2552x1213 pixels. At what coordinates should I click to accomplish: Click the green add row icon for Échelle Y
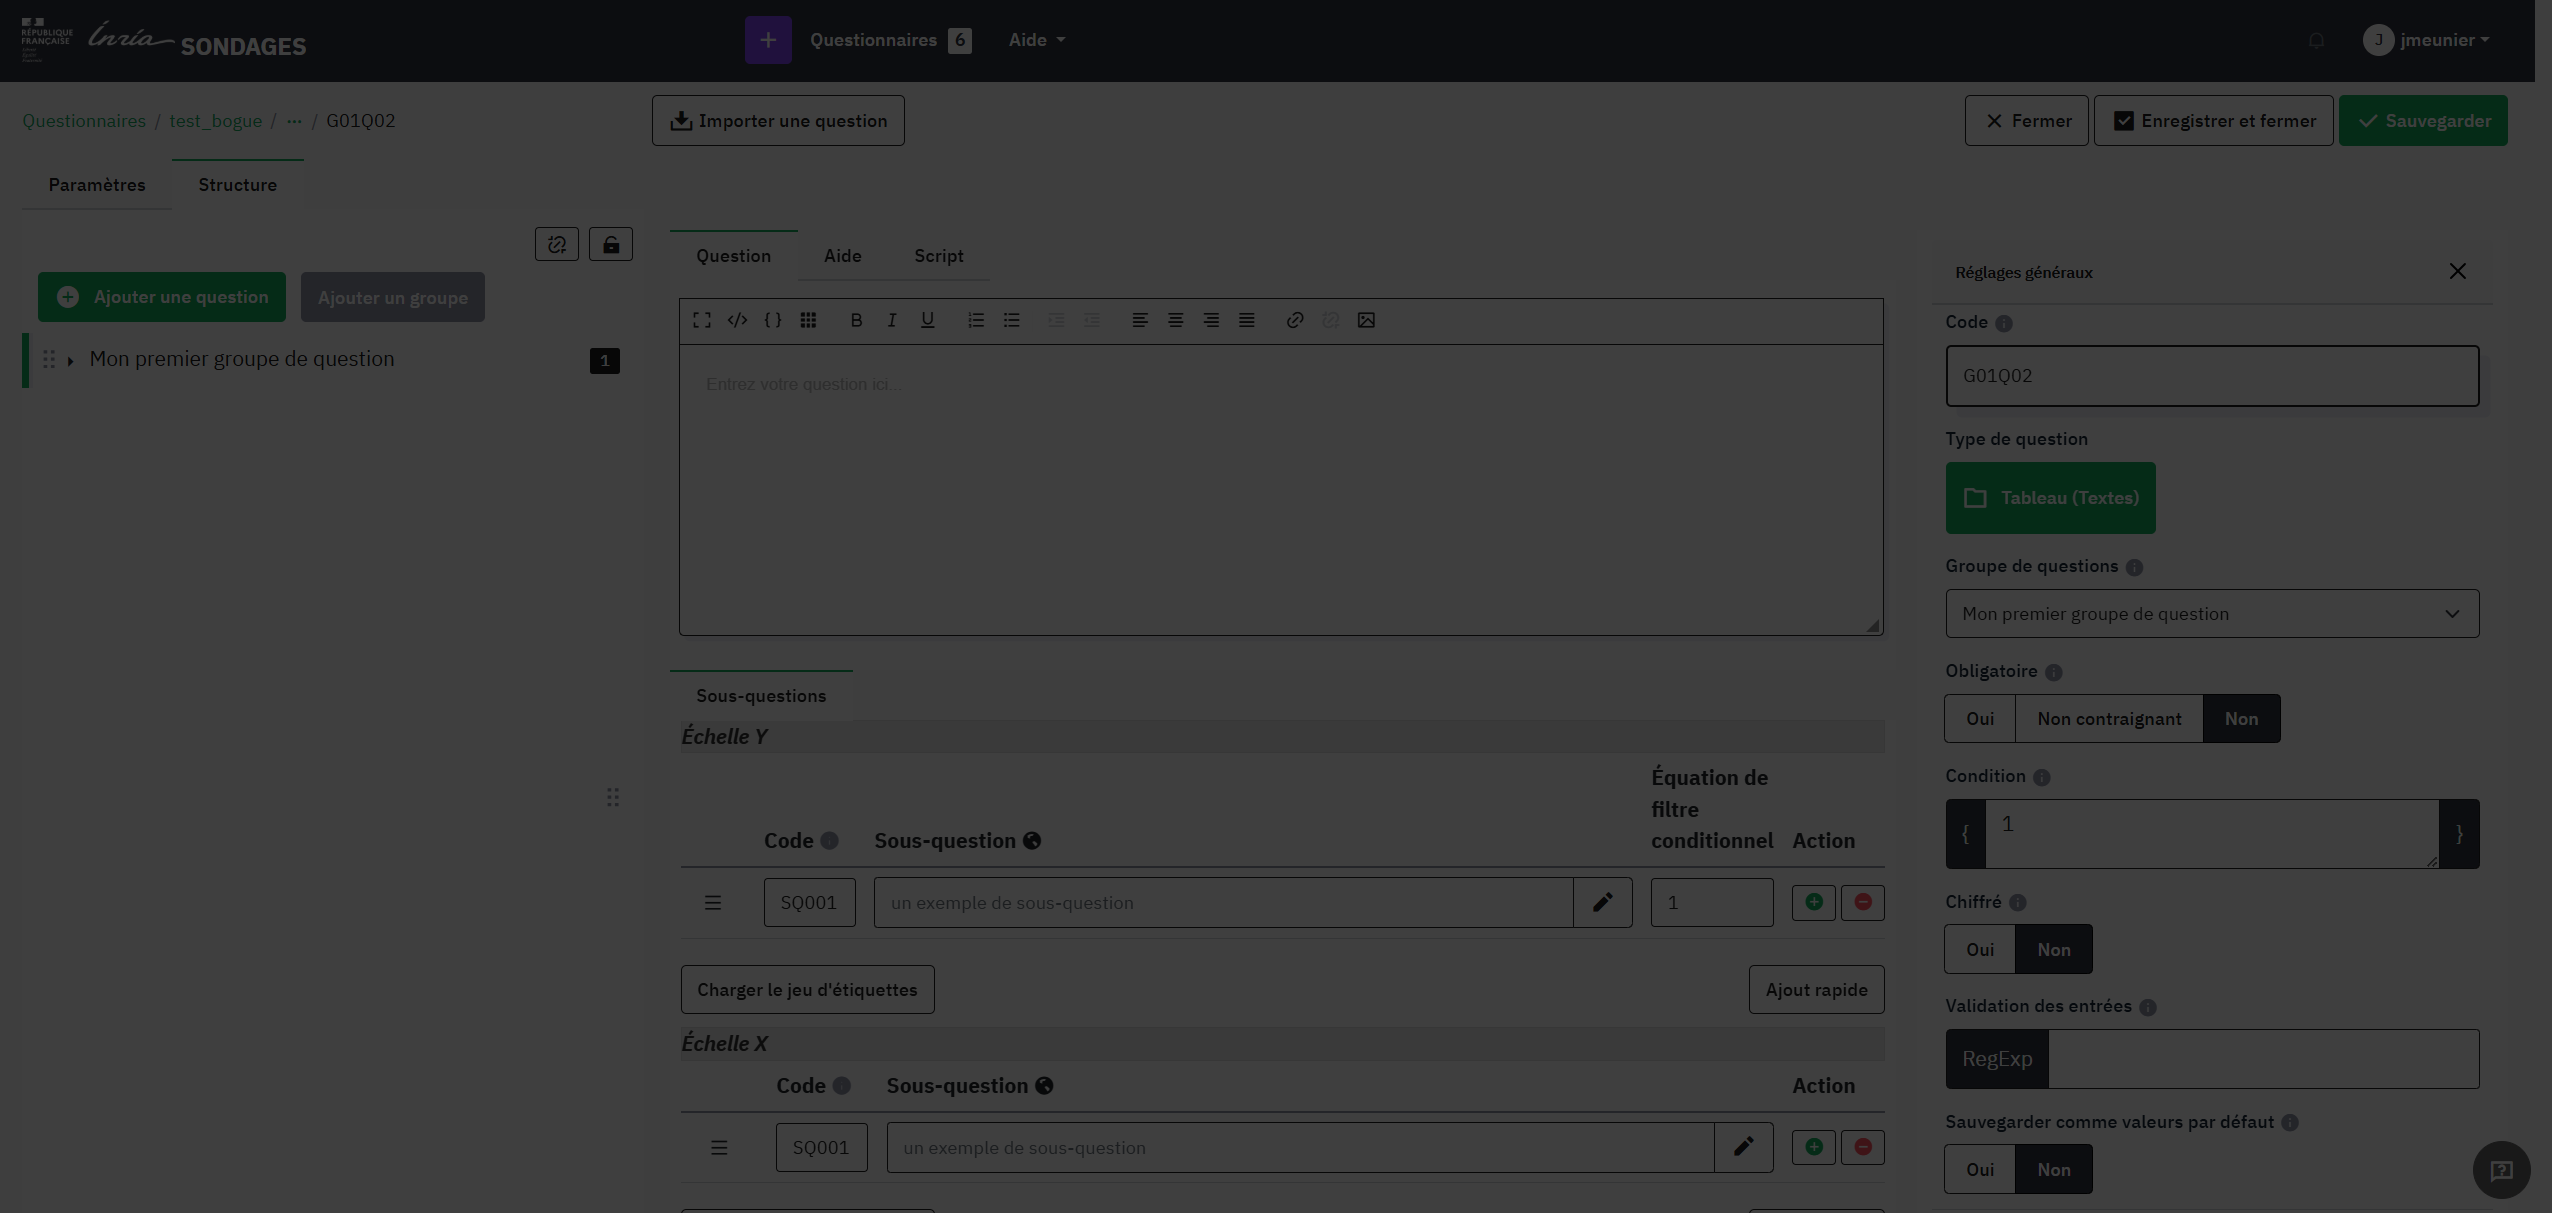click(x=1814, y=902)
